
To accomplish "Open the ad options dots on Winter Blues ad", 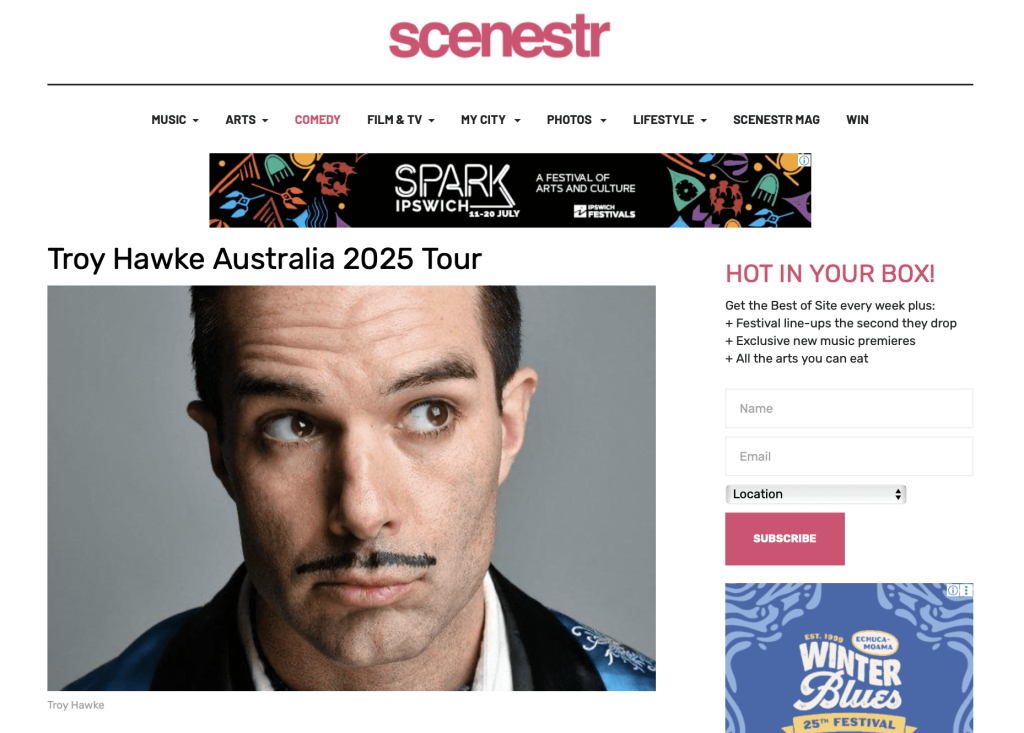I will (x=967, y=590).
